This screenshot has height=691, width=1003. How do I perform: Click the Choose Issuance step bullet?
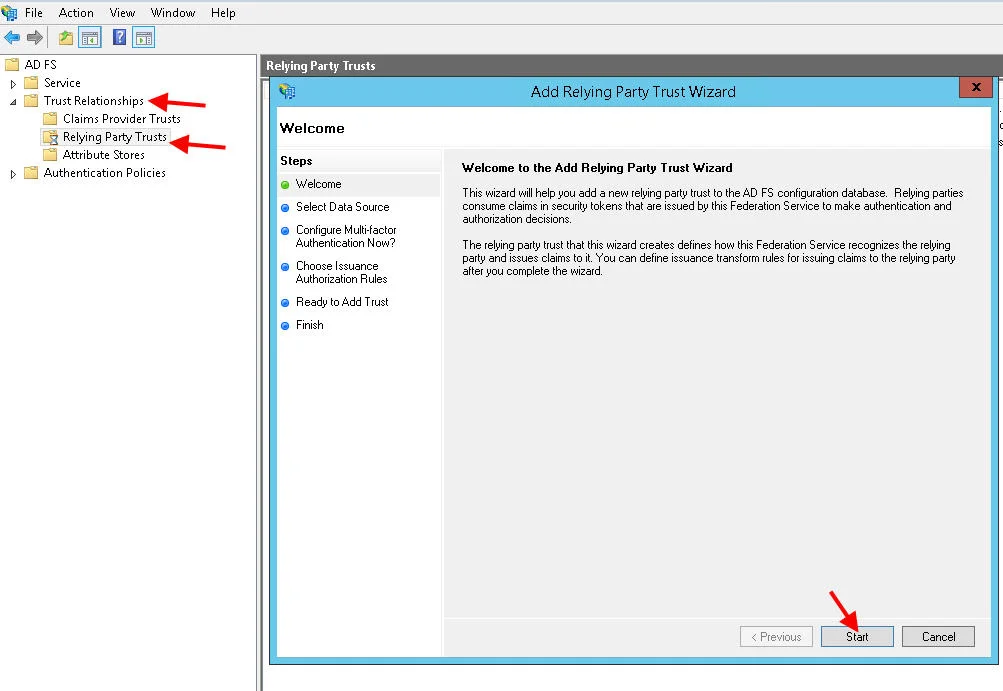[285, 267]
